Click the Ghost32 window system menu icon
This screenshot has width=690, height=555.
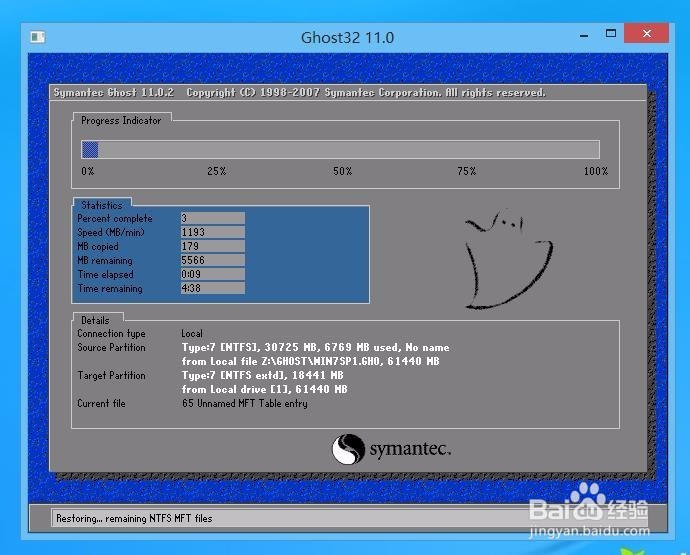point(38,37)
